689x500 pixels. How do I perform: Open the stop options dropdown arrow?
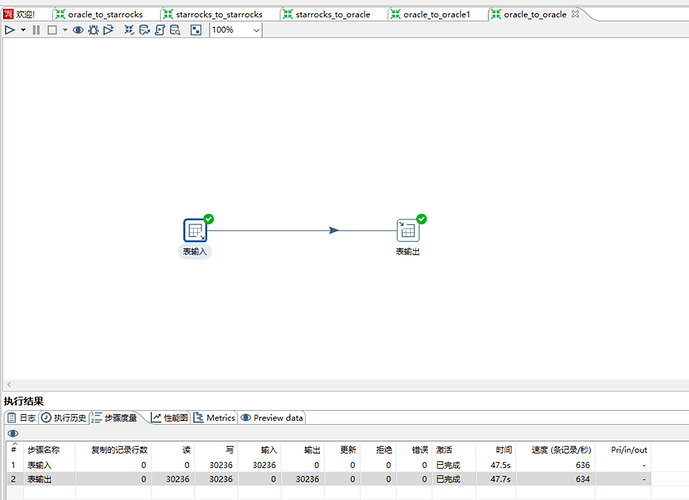tap(64, 30)
